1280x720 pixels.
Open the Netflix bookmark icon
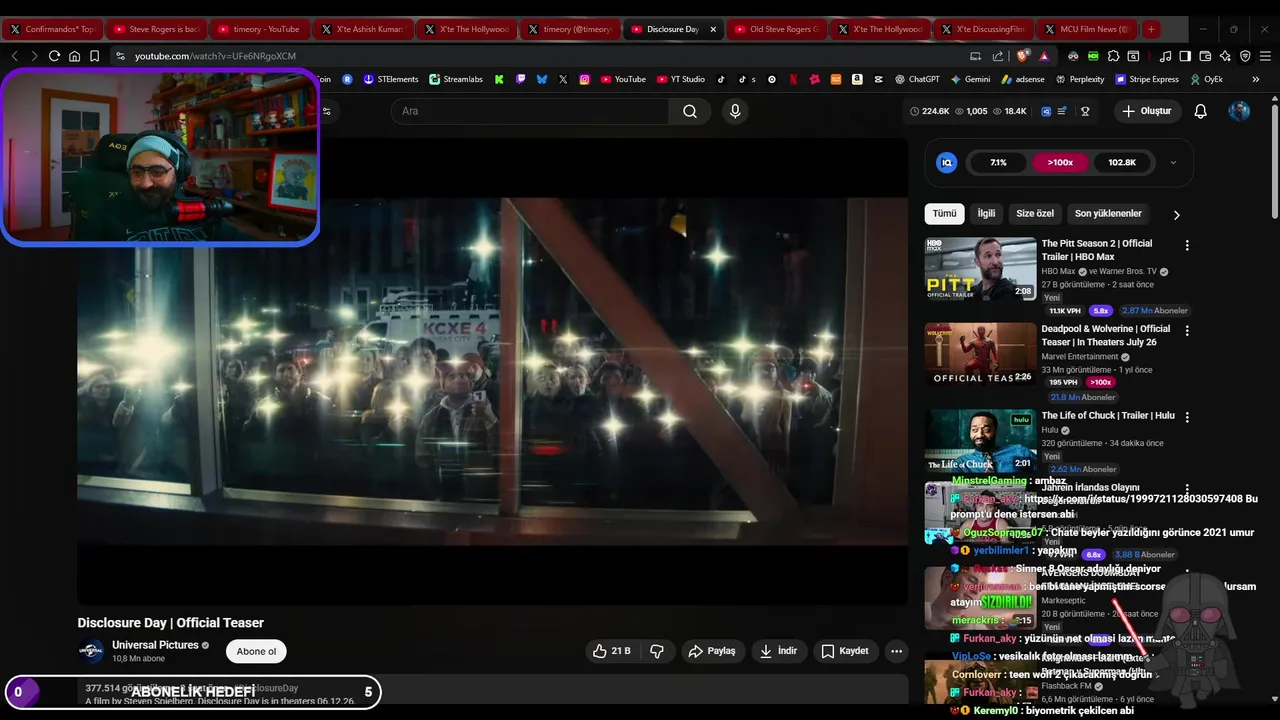[793, 79]
